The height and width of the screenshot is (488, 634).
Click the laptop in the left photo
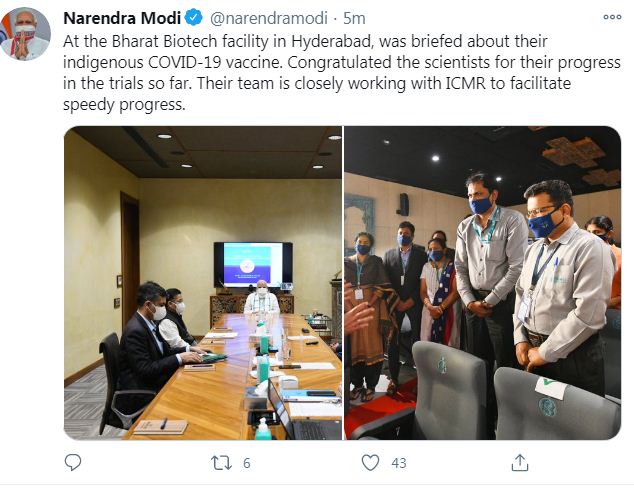[303, 414]
